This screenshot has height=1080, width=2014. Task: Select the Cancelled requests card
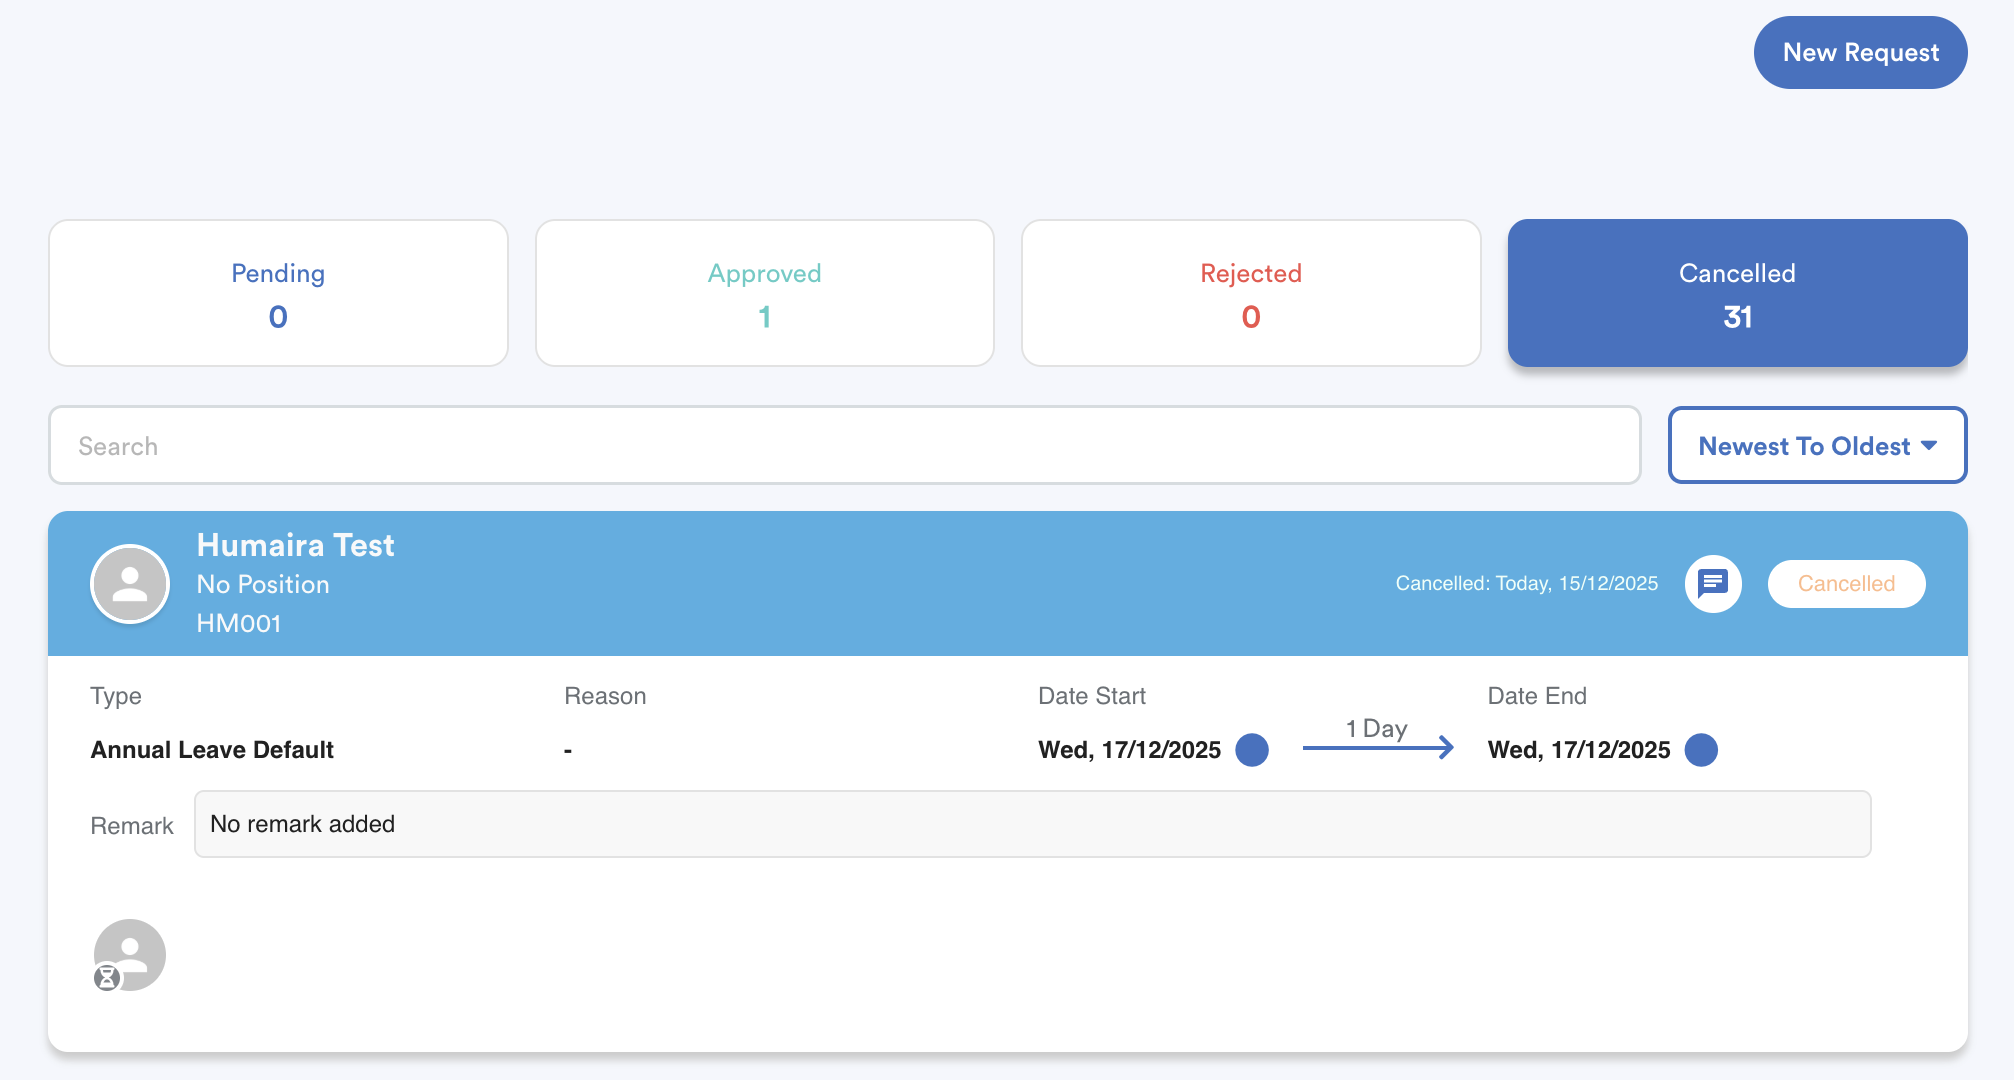click(x=1737, y=293)
